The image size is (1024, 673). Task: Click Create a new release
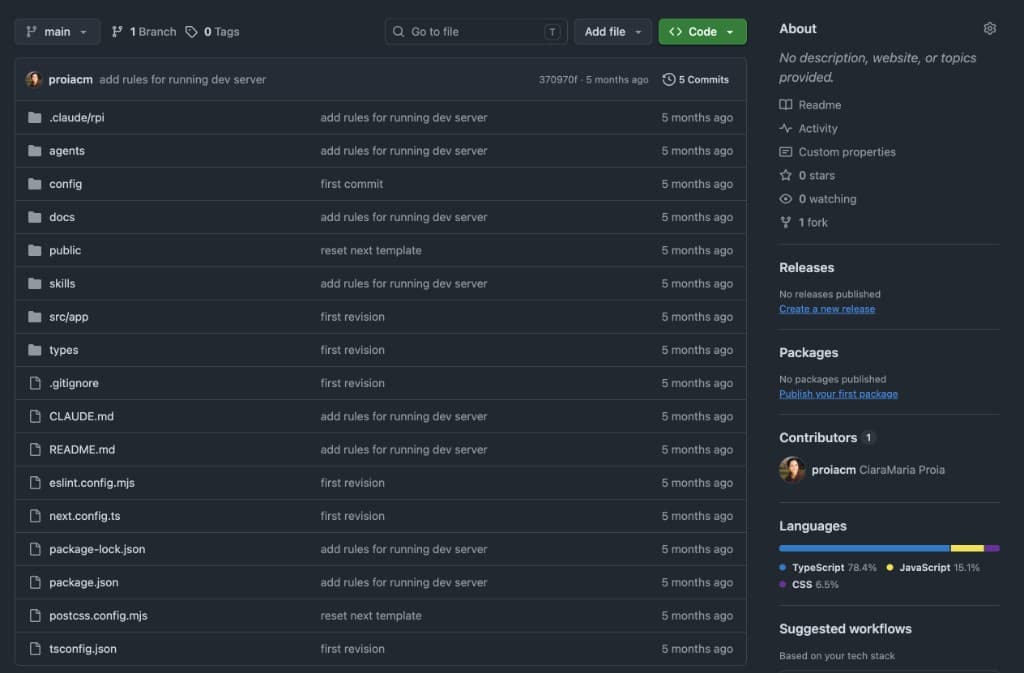(827, 309)
